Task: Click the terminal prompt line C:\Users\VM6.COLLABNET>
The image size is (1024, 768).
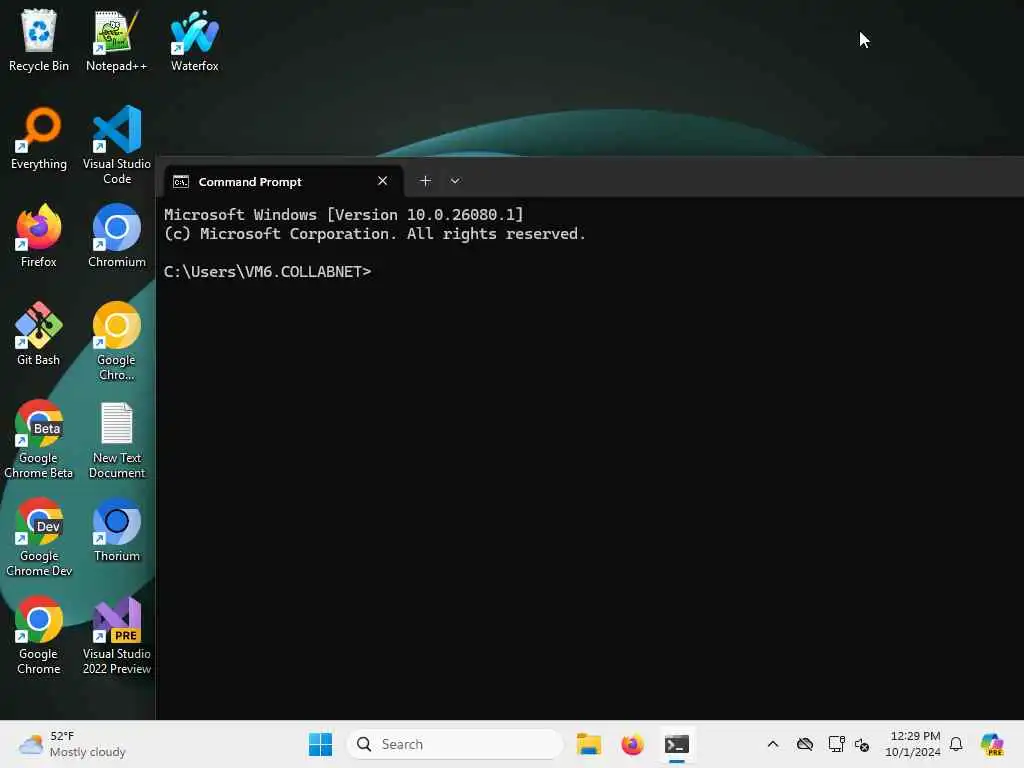Action: tap(268, 272)
